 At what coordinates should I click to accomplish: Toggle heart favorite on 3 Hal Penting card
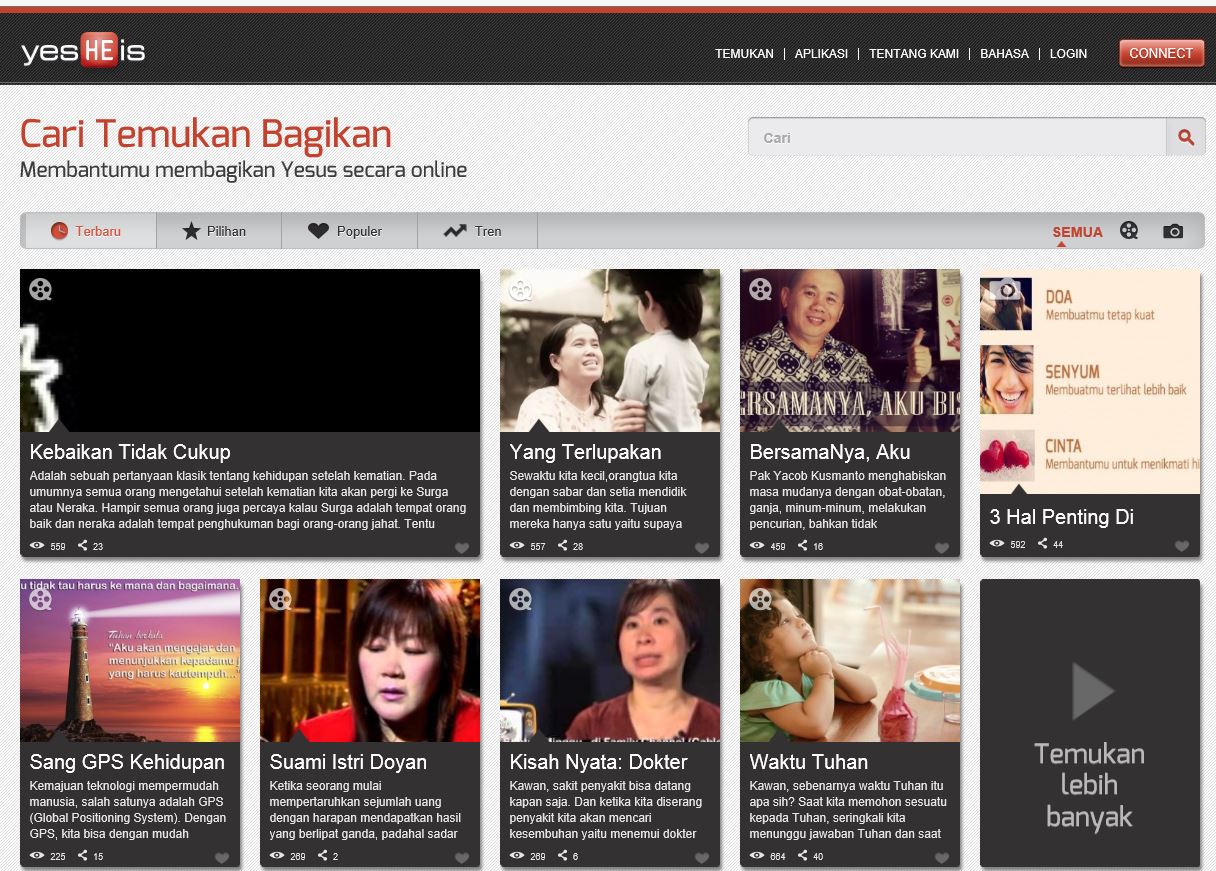1181,546
